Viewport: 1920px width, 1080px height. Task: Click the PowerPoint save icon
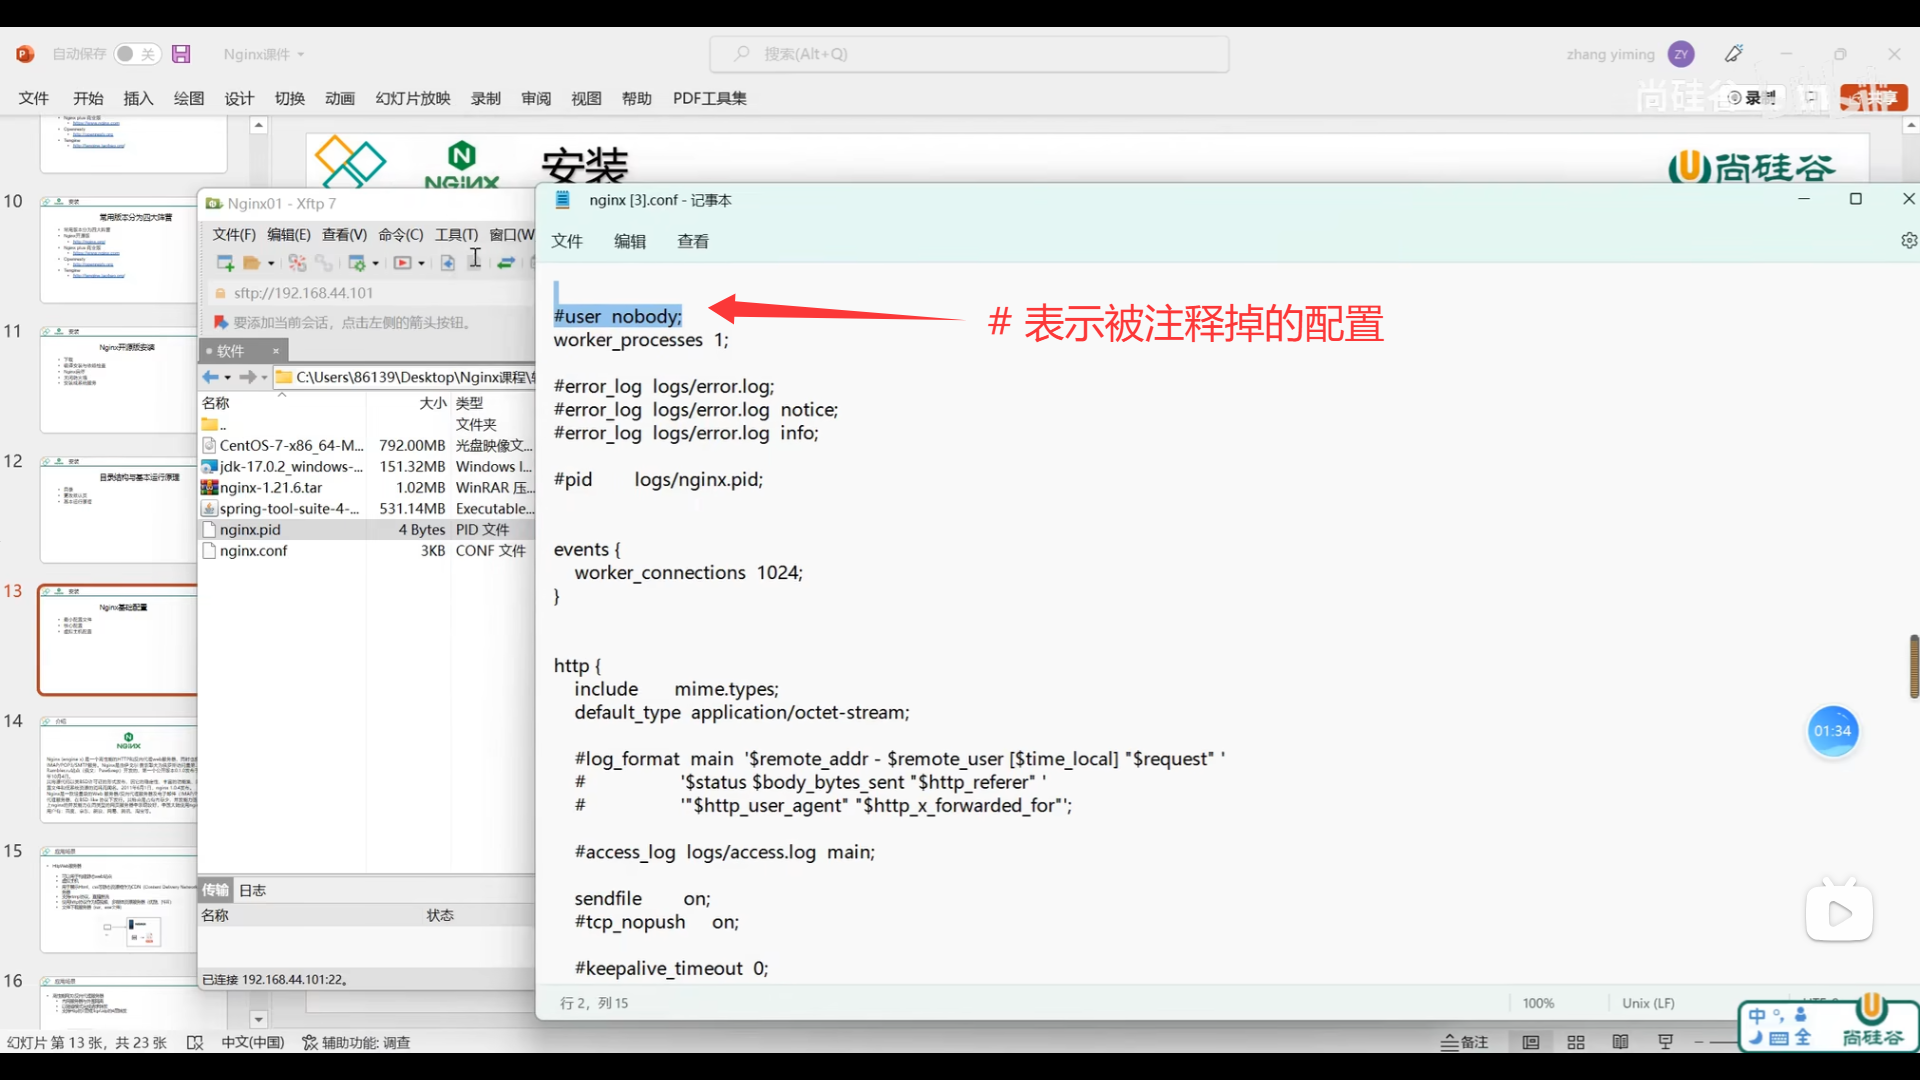pos(181,54)
